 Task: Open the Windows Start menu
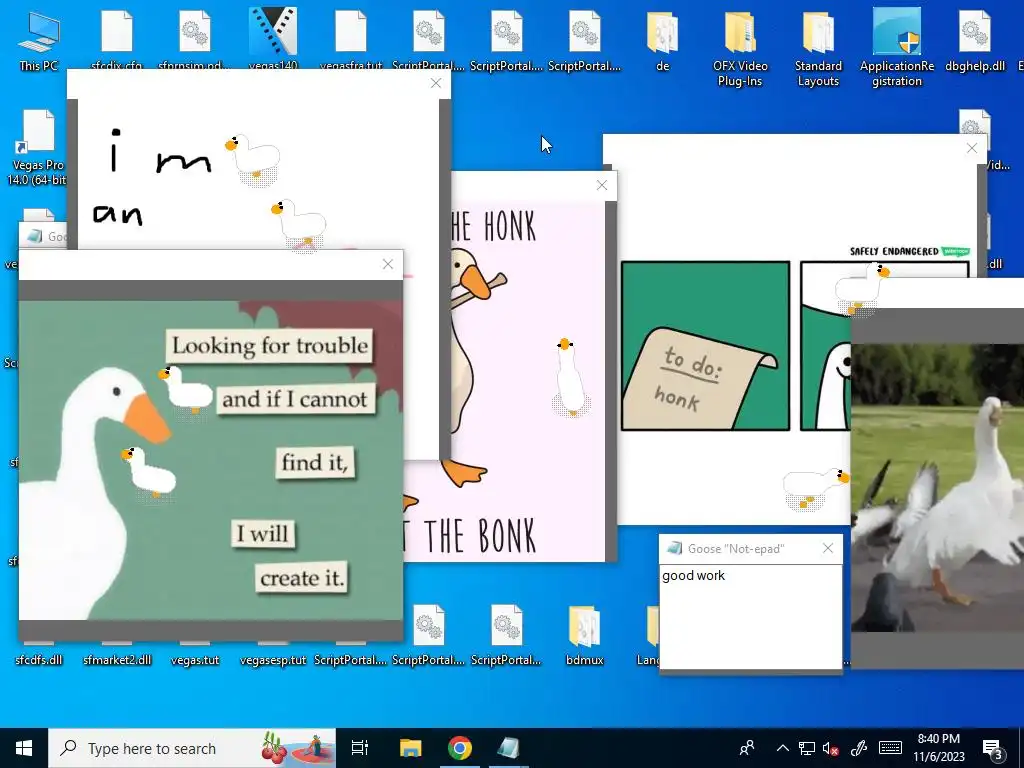coord(24,748)
